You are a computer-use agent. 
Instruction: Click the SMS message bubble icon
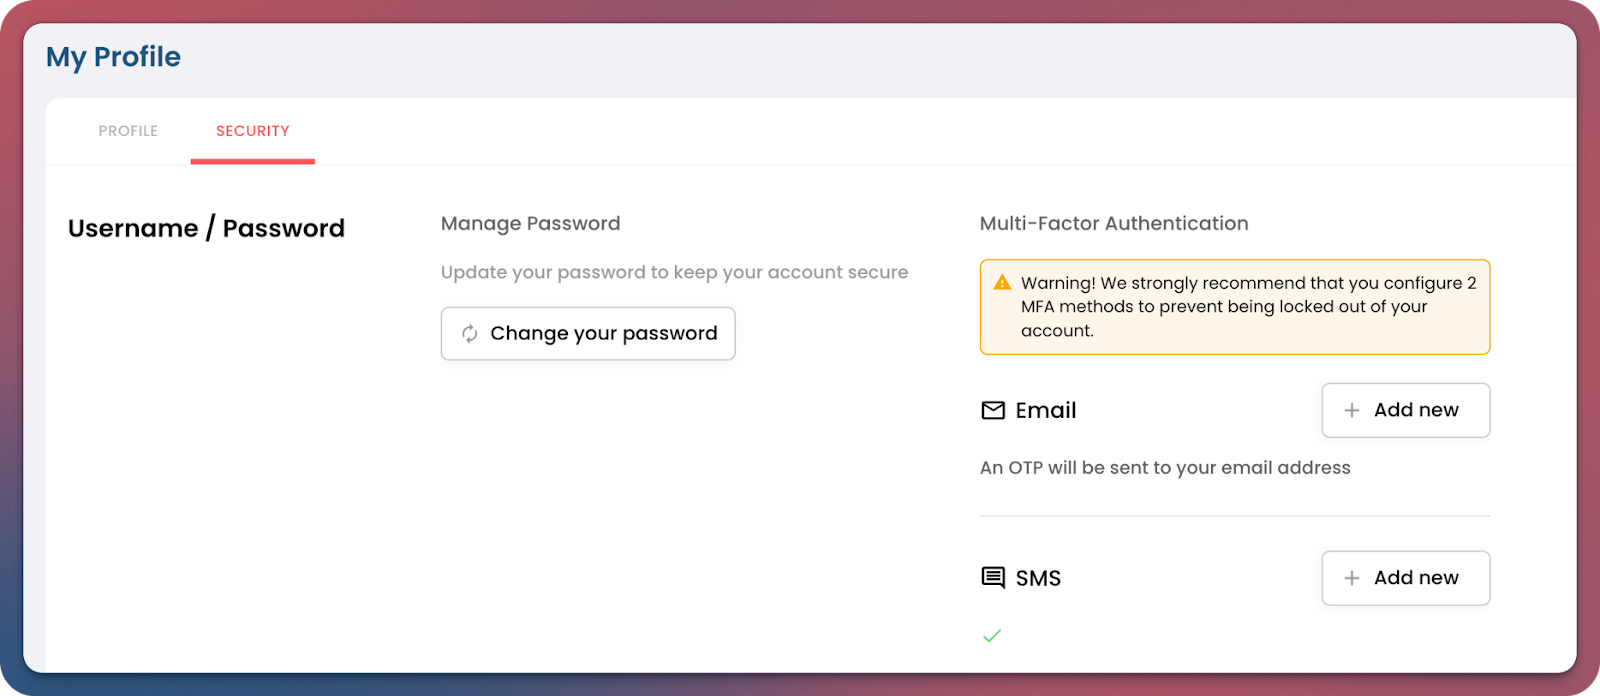[x=993, y=578]
